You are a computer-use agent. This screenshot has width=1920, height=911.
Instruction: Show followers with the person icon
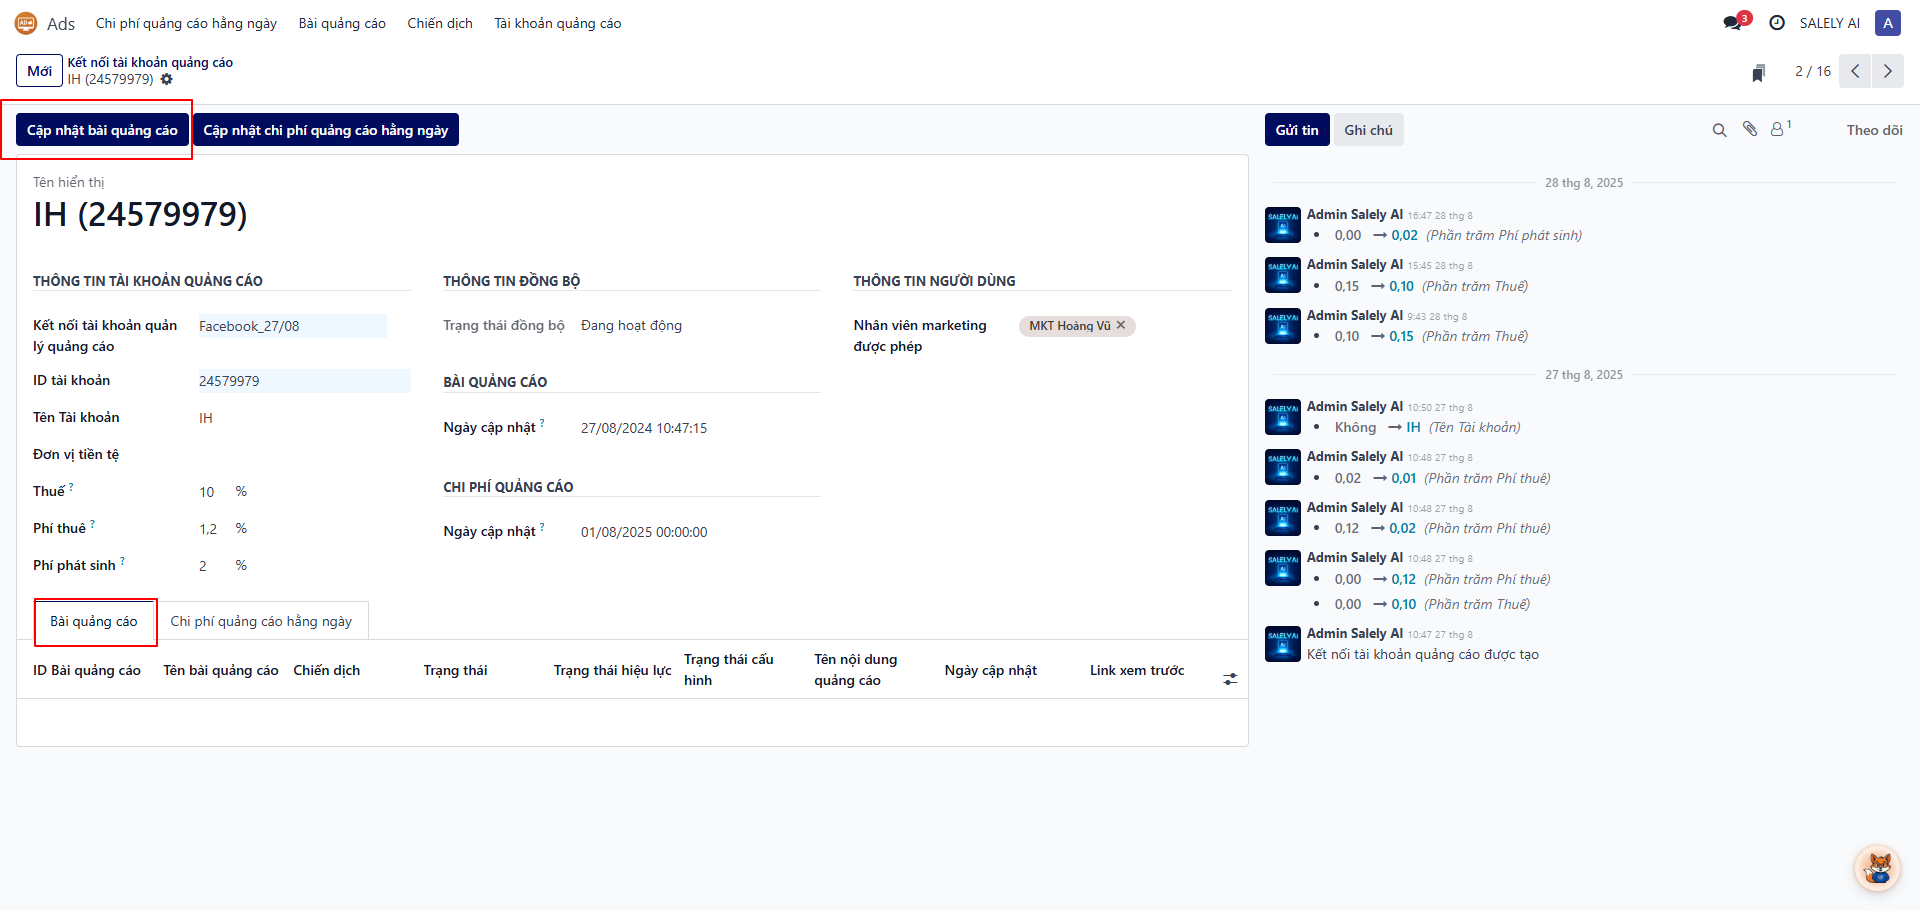point(1778,130)
